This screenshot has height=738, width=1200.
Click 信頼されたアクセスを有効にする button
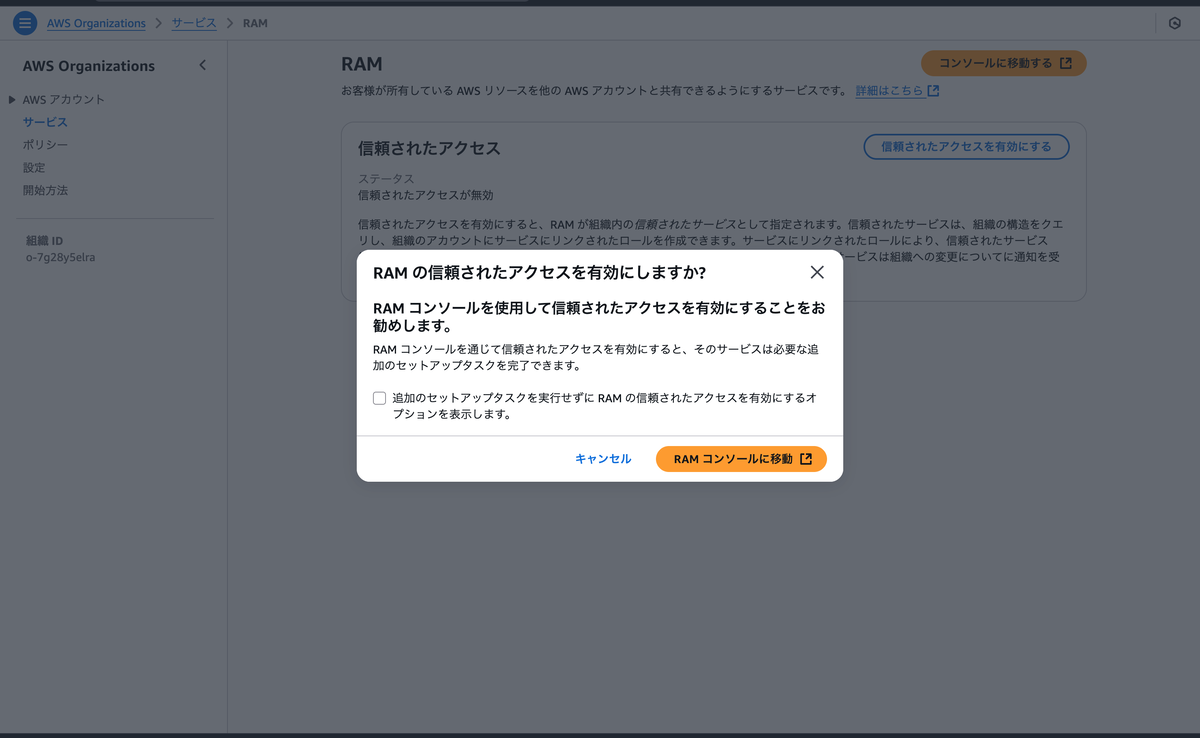966,146
